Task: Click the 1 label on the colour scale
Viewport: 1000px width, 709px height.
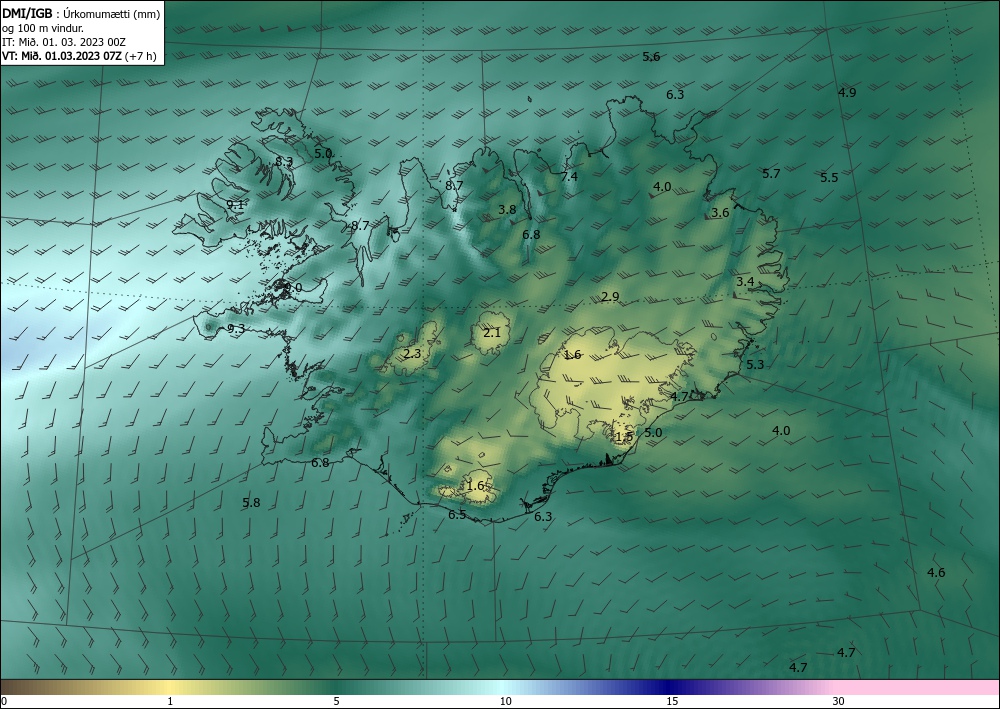Action: coord(170,701)
